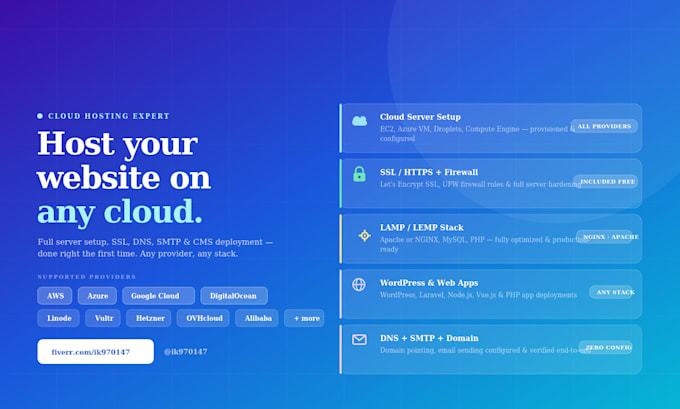Click the NGINX · APACHE badge

[x=607, y=237]
